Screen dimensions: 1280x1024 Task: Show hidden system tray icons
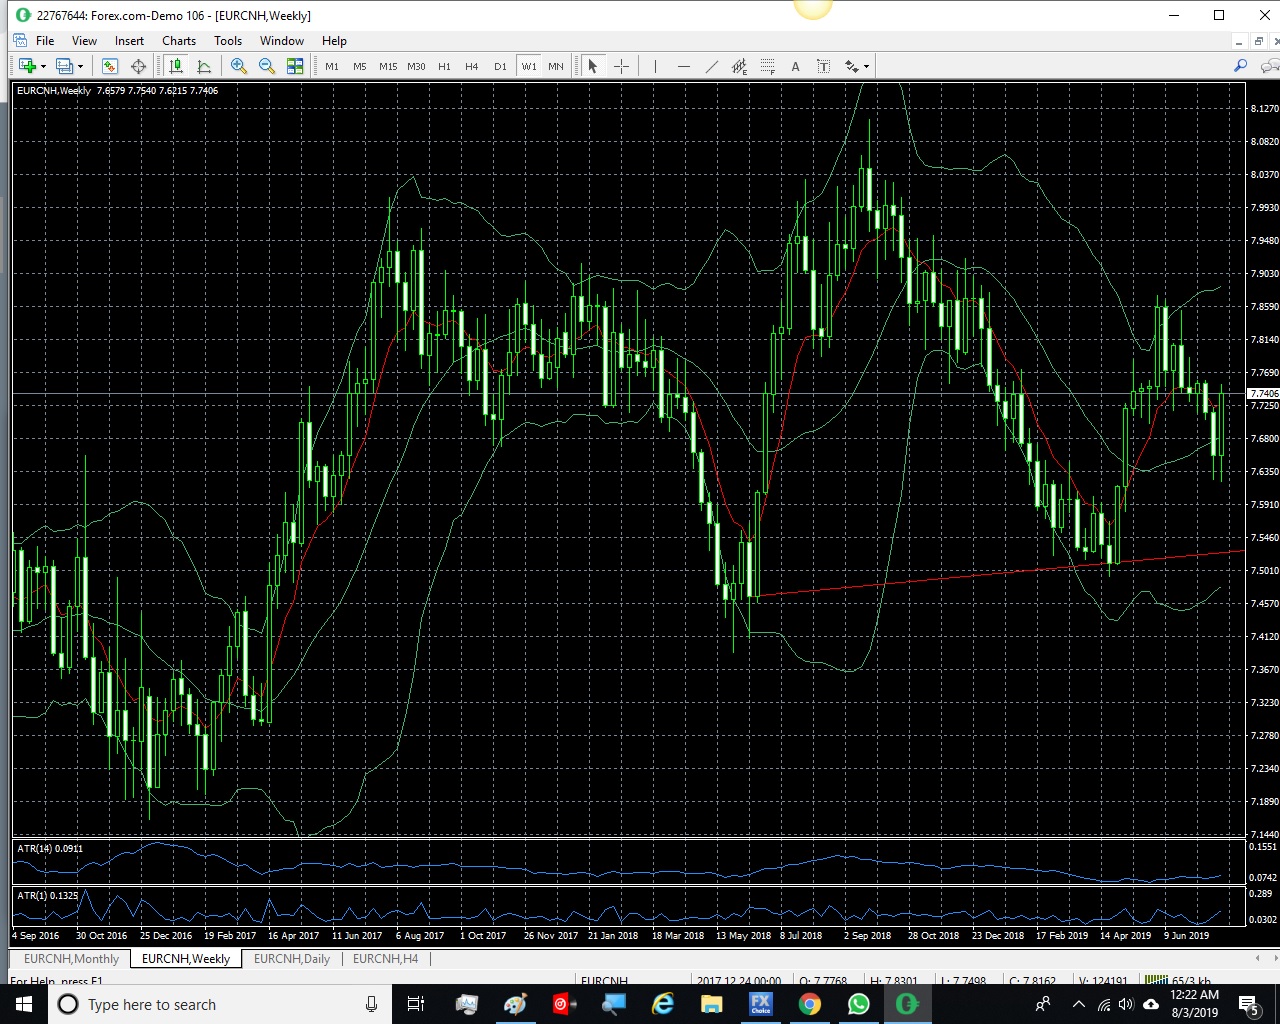coord(1078,1004)
